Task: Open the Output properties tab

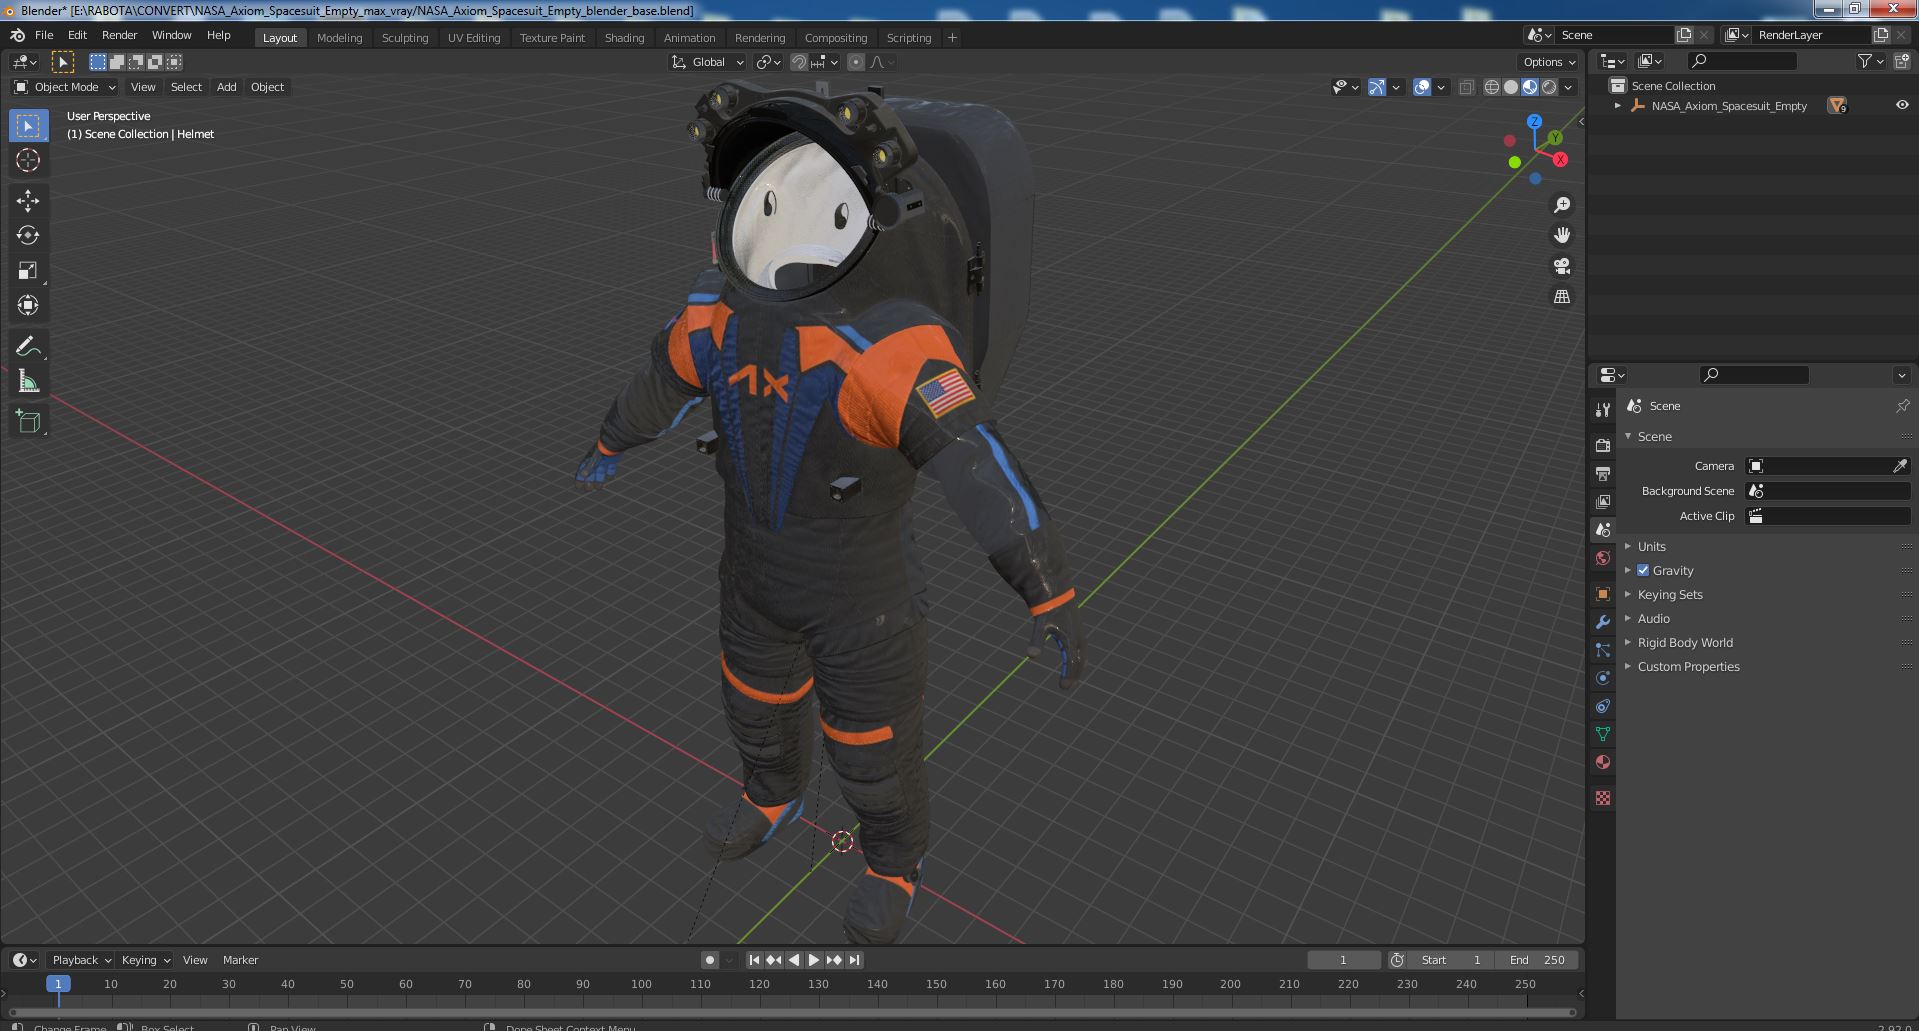Action: click(x=1603, y=473)
